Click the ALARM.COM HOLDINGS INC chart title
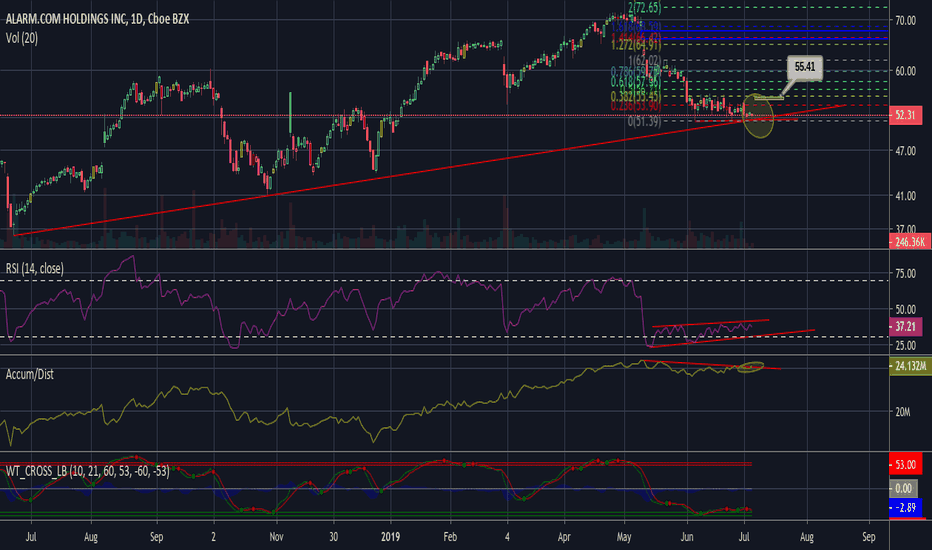932x550 pixels. coord(97,19)
